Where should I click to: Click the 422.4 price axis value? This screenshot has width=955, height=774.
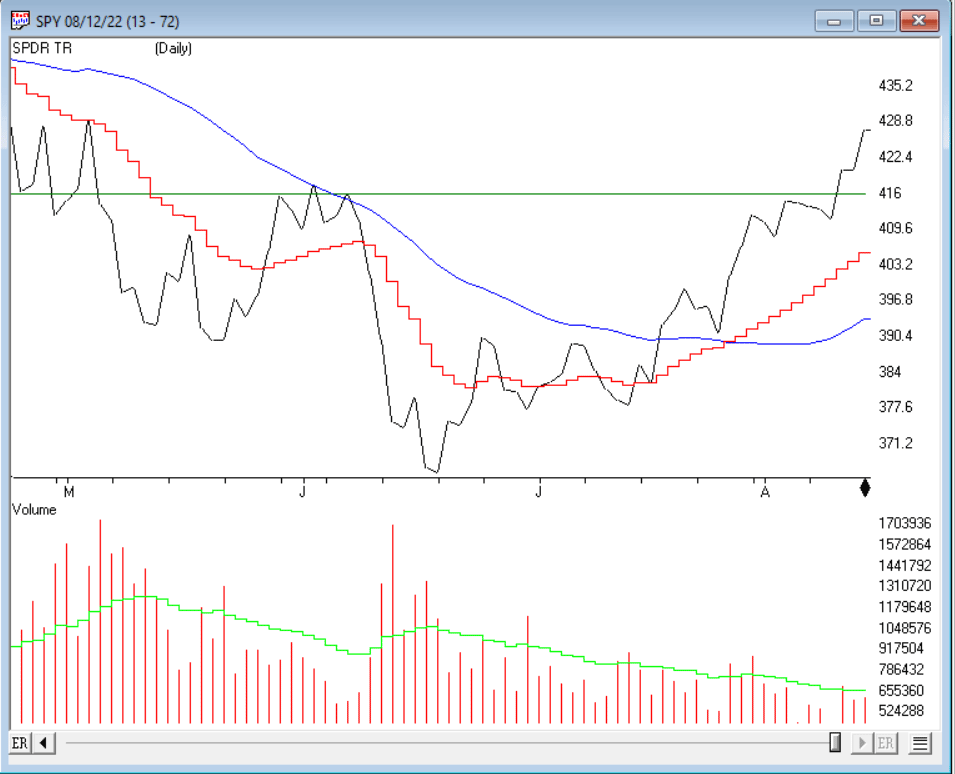(x=895, y=157)
